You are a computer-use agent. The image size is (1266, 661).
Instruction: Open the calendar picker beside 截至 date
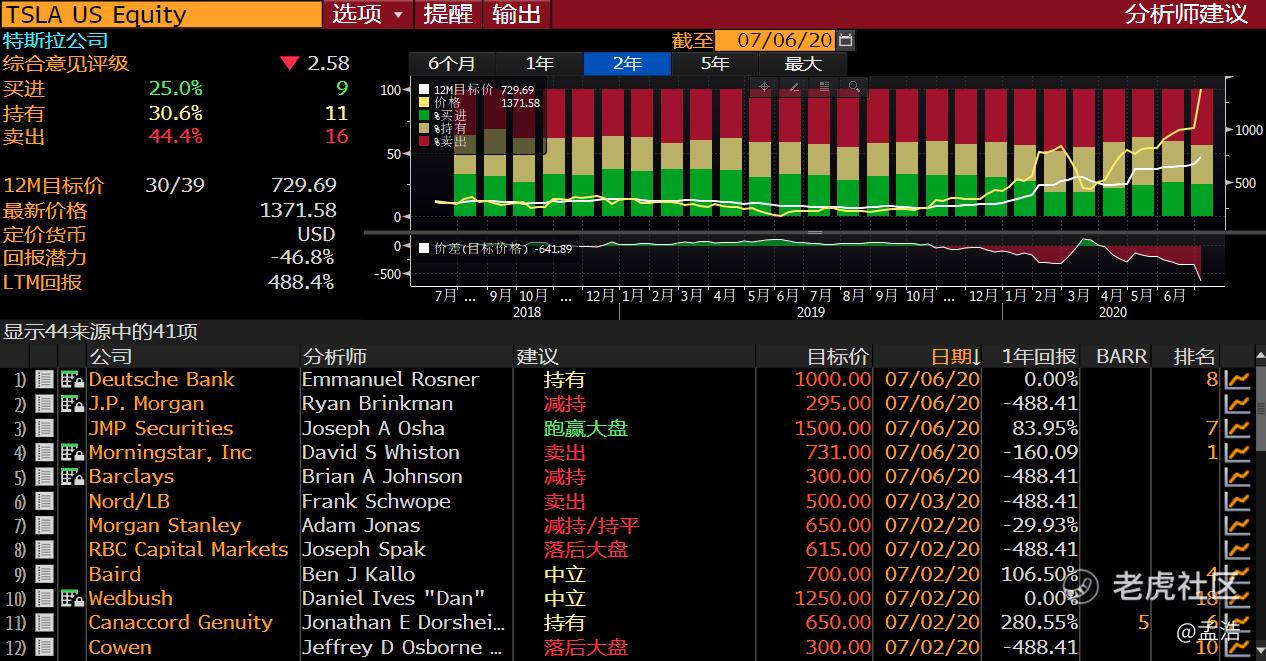tap(846, 40)
